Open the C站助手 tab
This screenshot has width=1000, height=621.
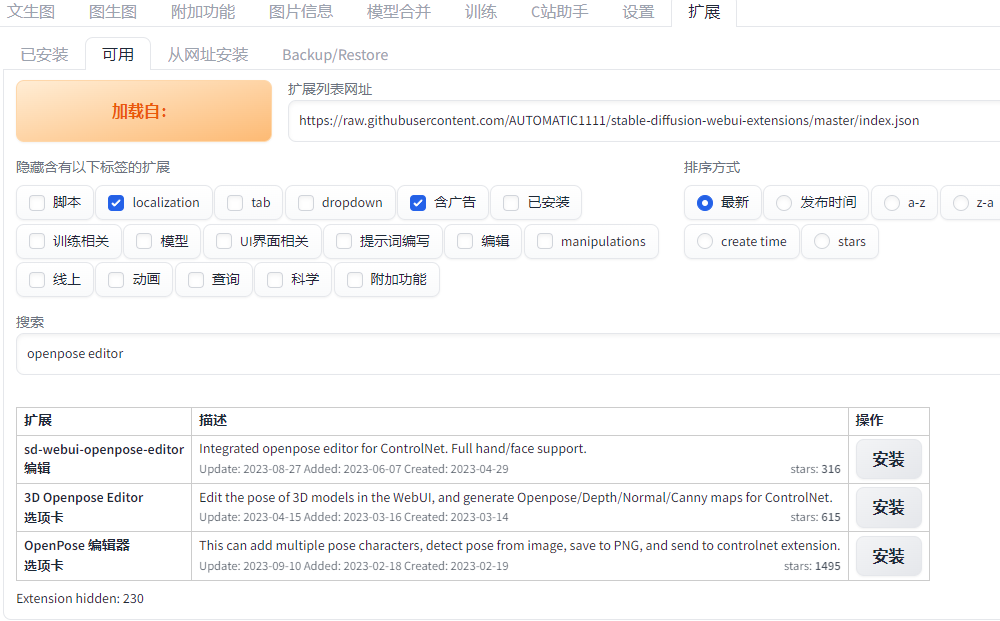tap(559, 13)
